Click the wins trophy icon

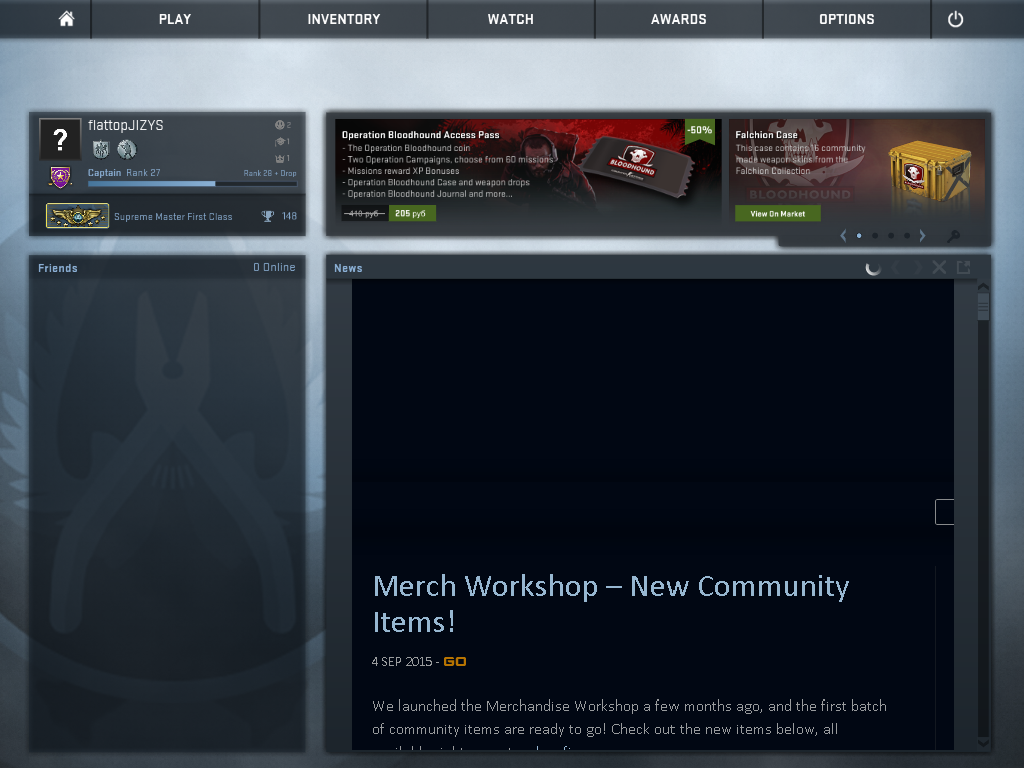point(268,216)
